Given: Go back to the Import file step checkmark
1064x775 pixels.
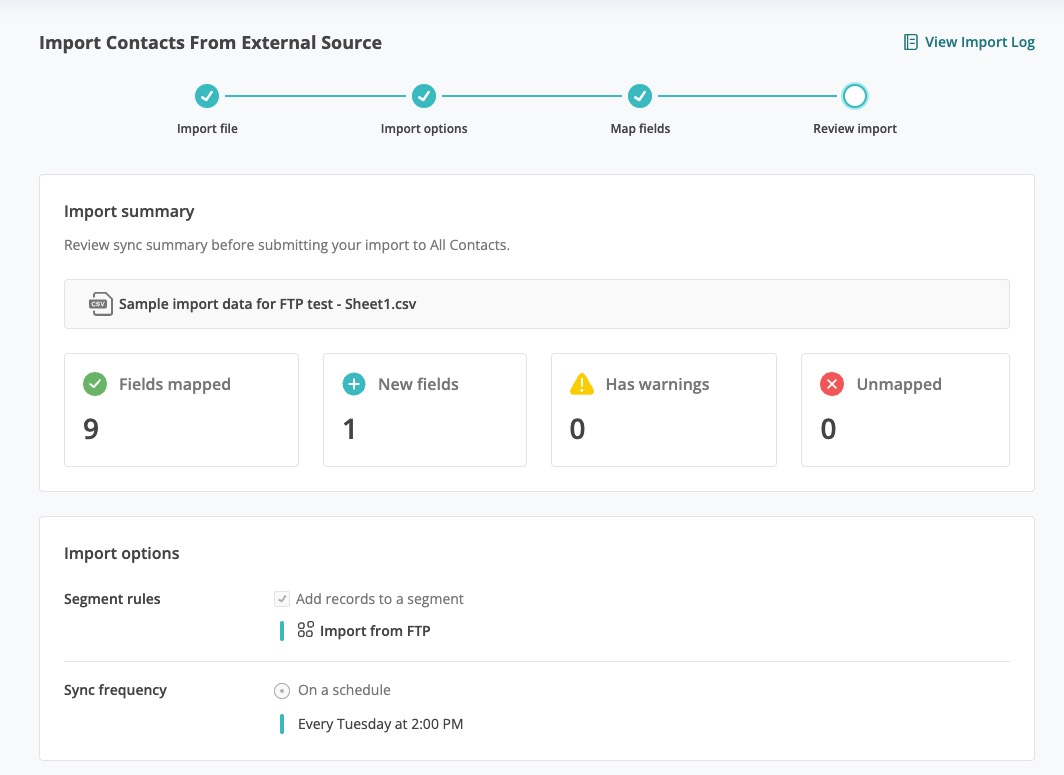Looking at the screenshot, I should (x=207, y=96).
